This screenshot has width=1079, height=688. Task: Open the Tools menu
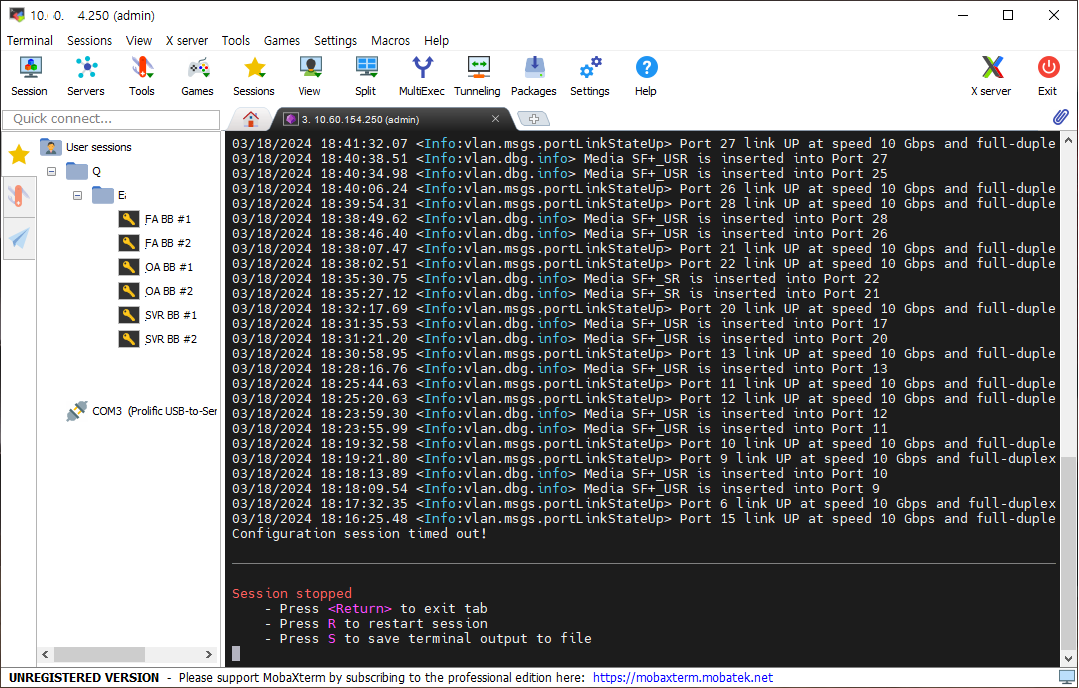(x=235, y=41)
